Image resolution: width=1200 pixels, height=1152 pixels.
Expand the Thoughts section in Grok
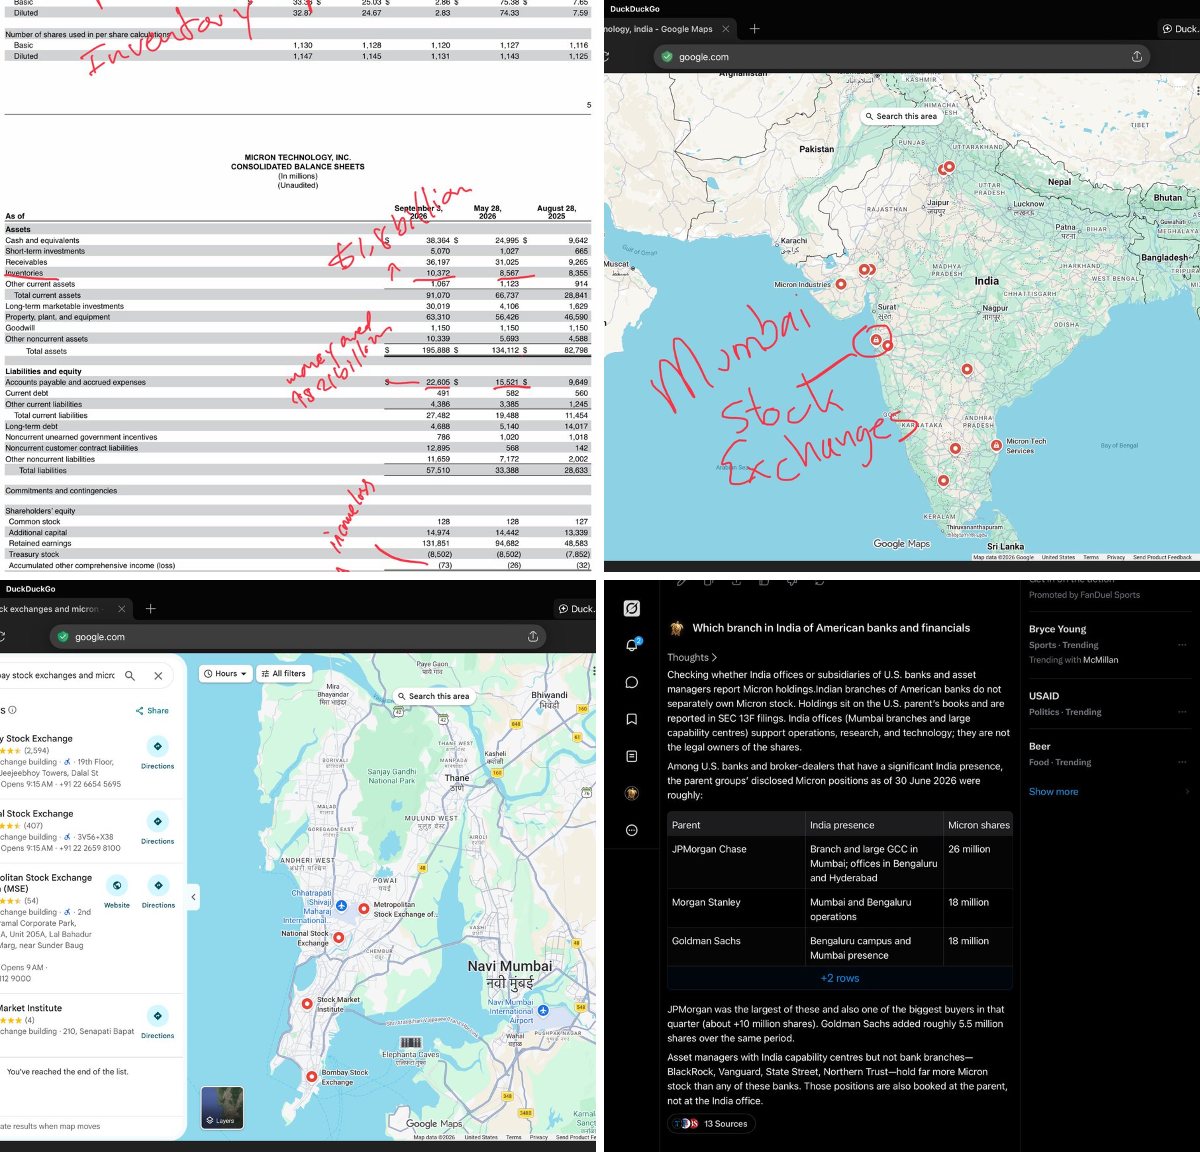point(692,657)
